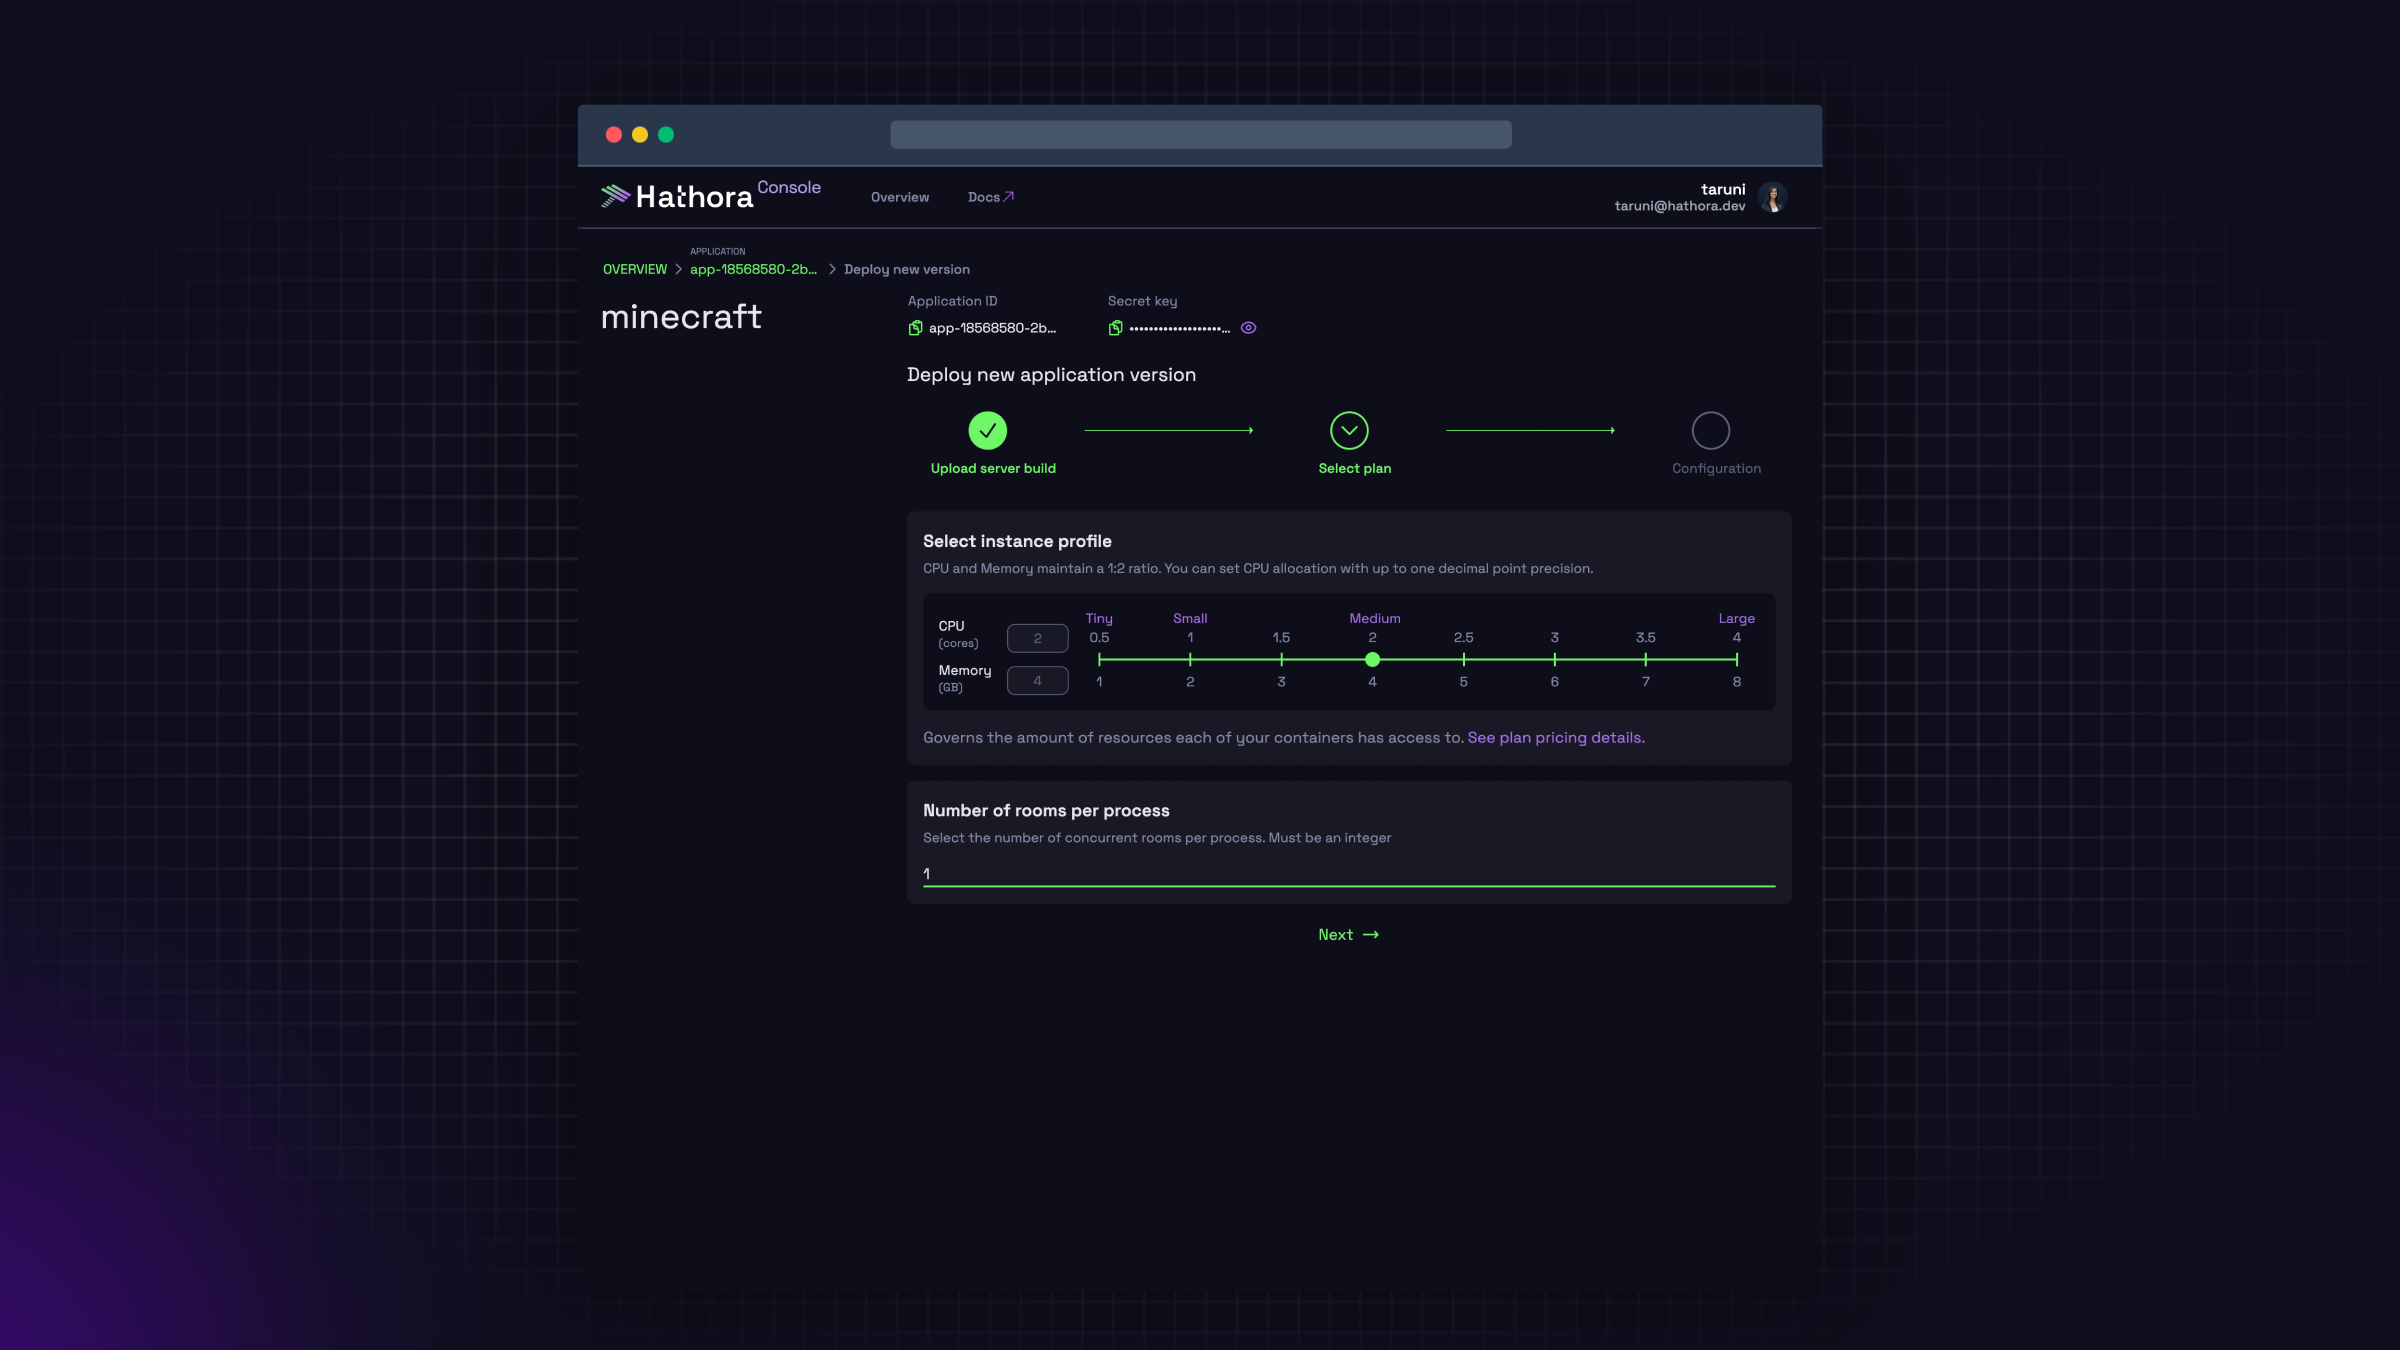Click the browser address bar
This screenshot has height=1350, width=2400.
1201,135
